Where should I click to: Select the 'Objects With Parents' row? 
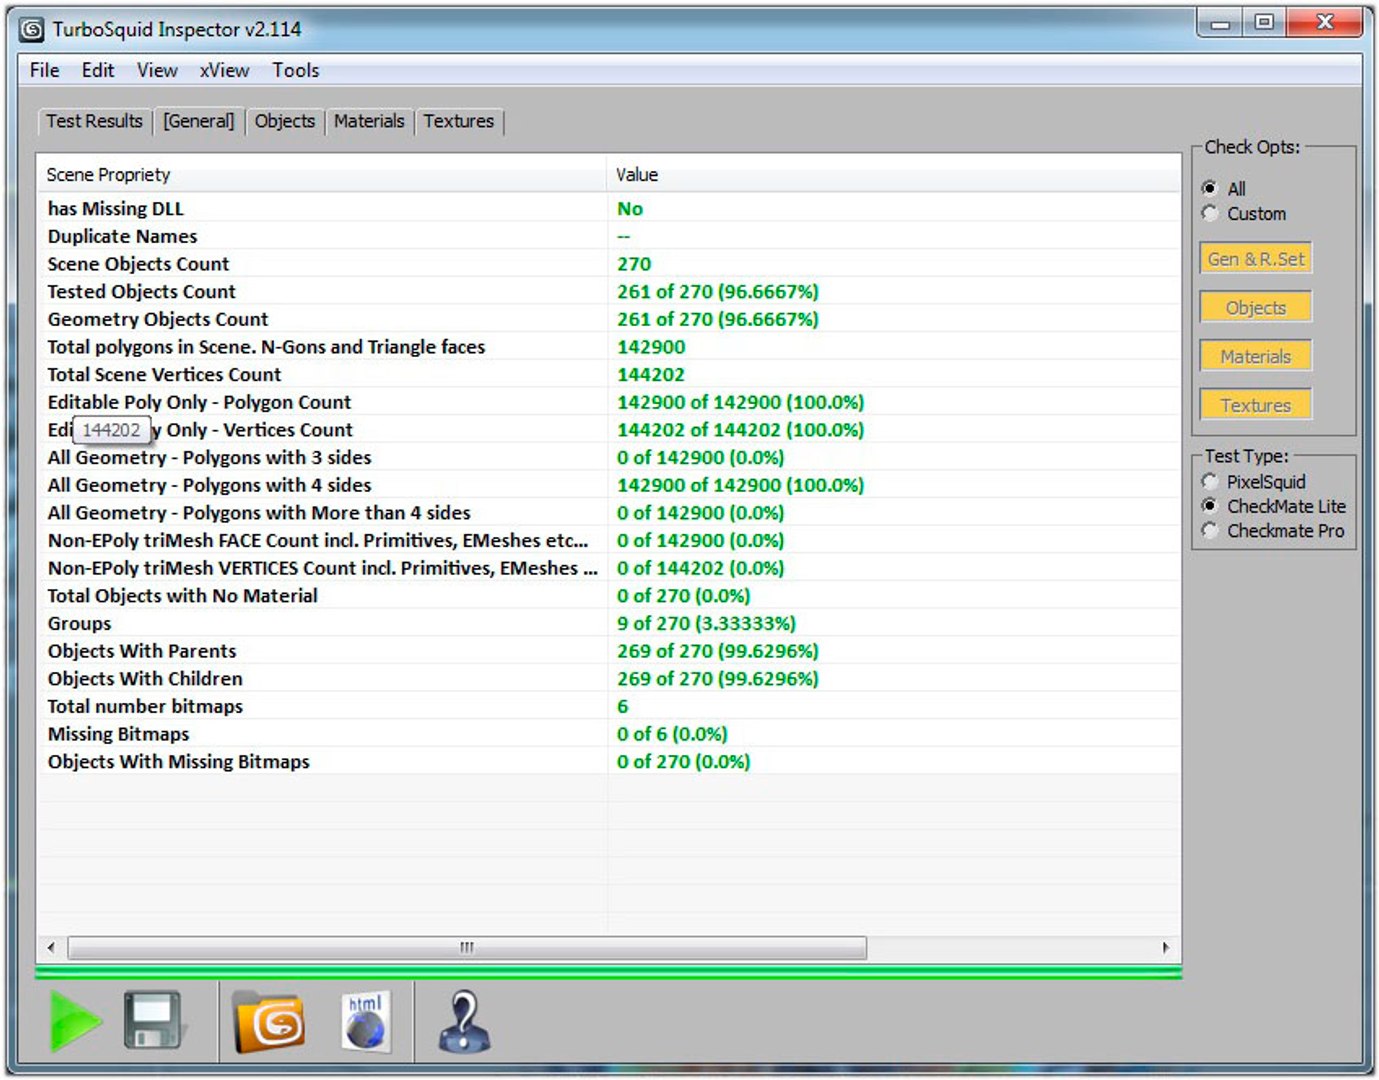click(609, 651)
